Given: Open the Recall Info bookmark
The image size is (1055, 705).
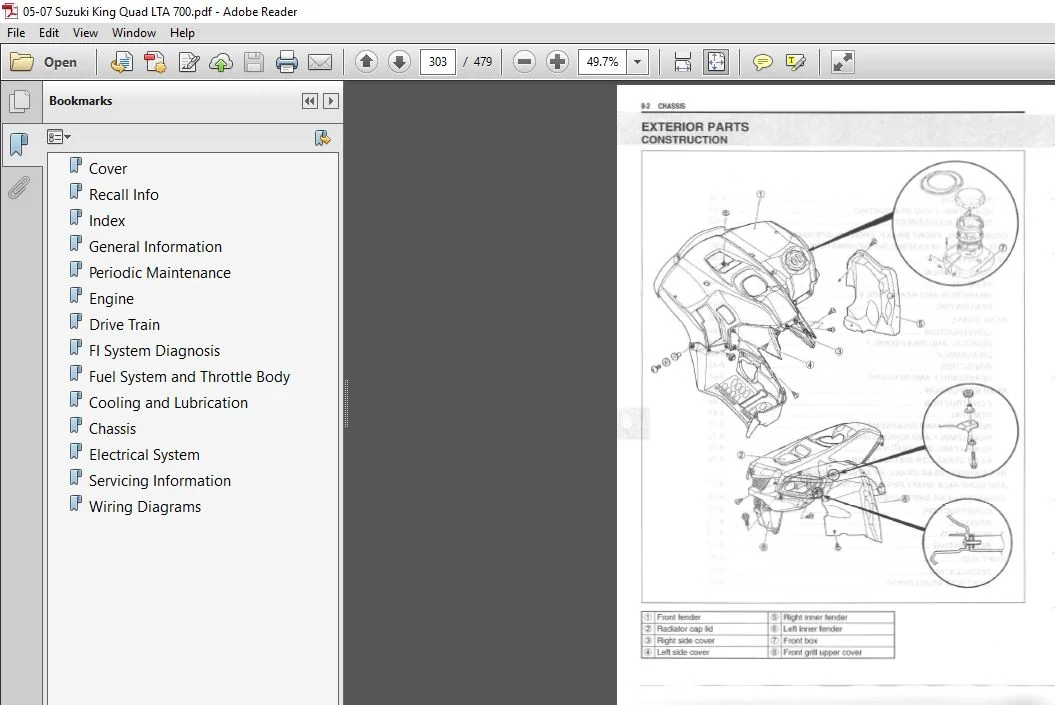Looking at the screenshot, I should tap(124, 195).
